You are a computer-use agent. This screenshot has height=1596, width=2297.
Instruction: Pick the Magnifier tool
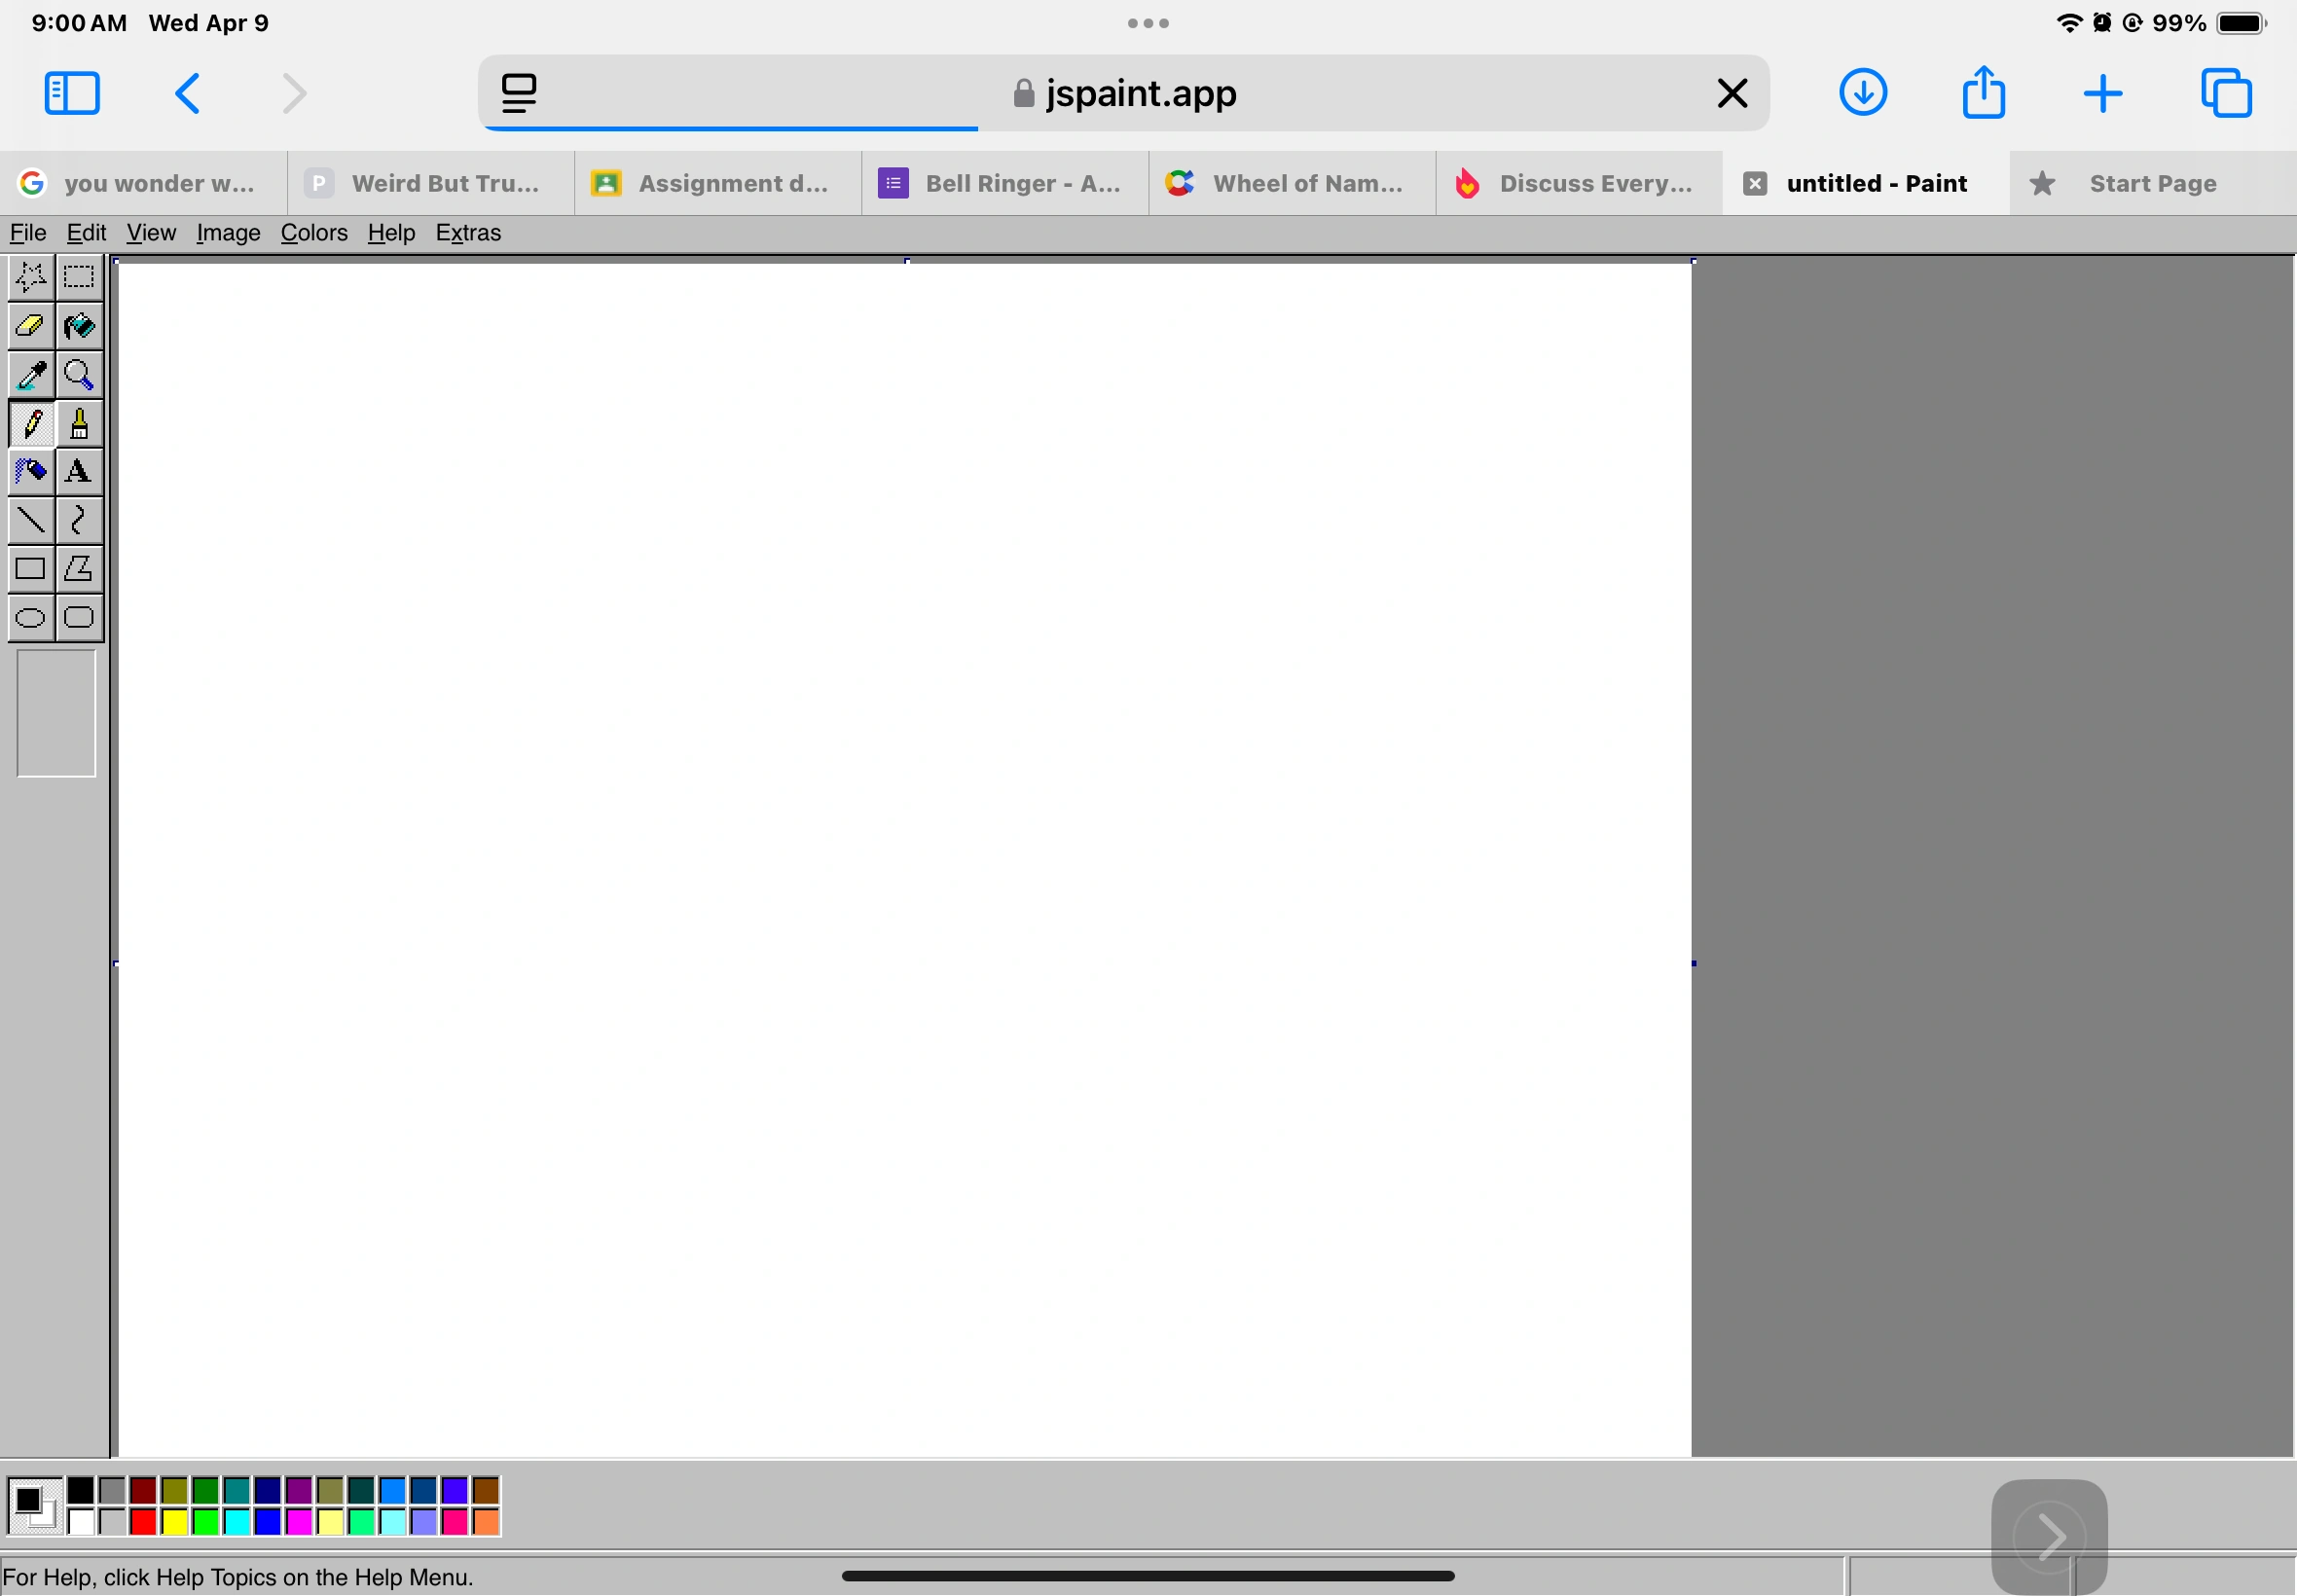(79, 374)
